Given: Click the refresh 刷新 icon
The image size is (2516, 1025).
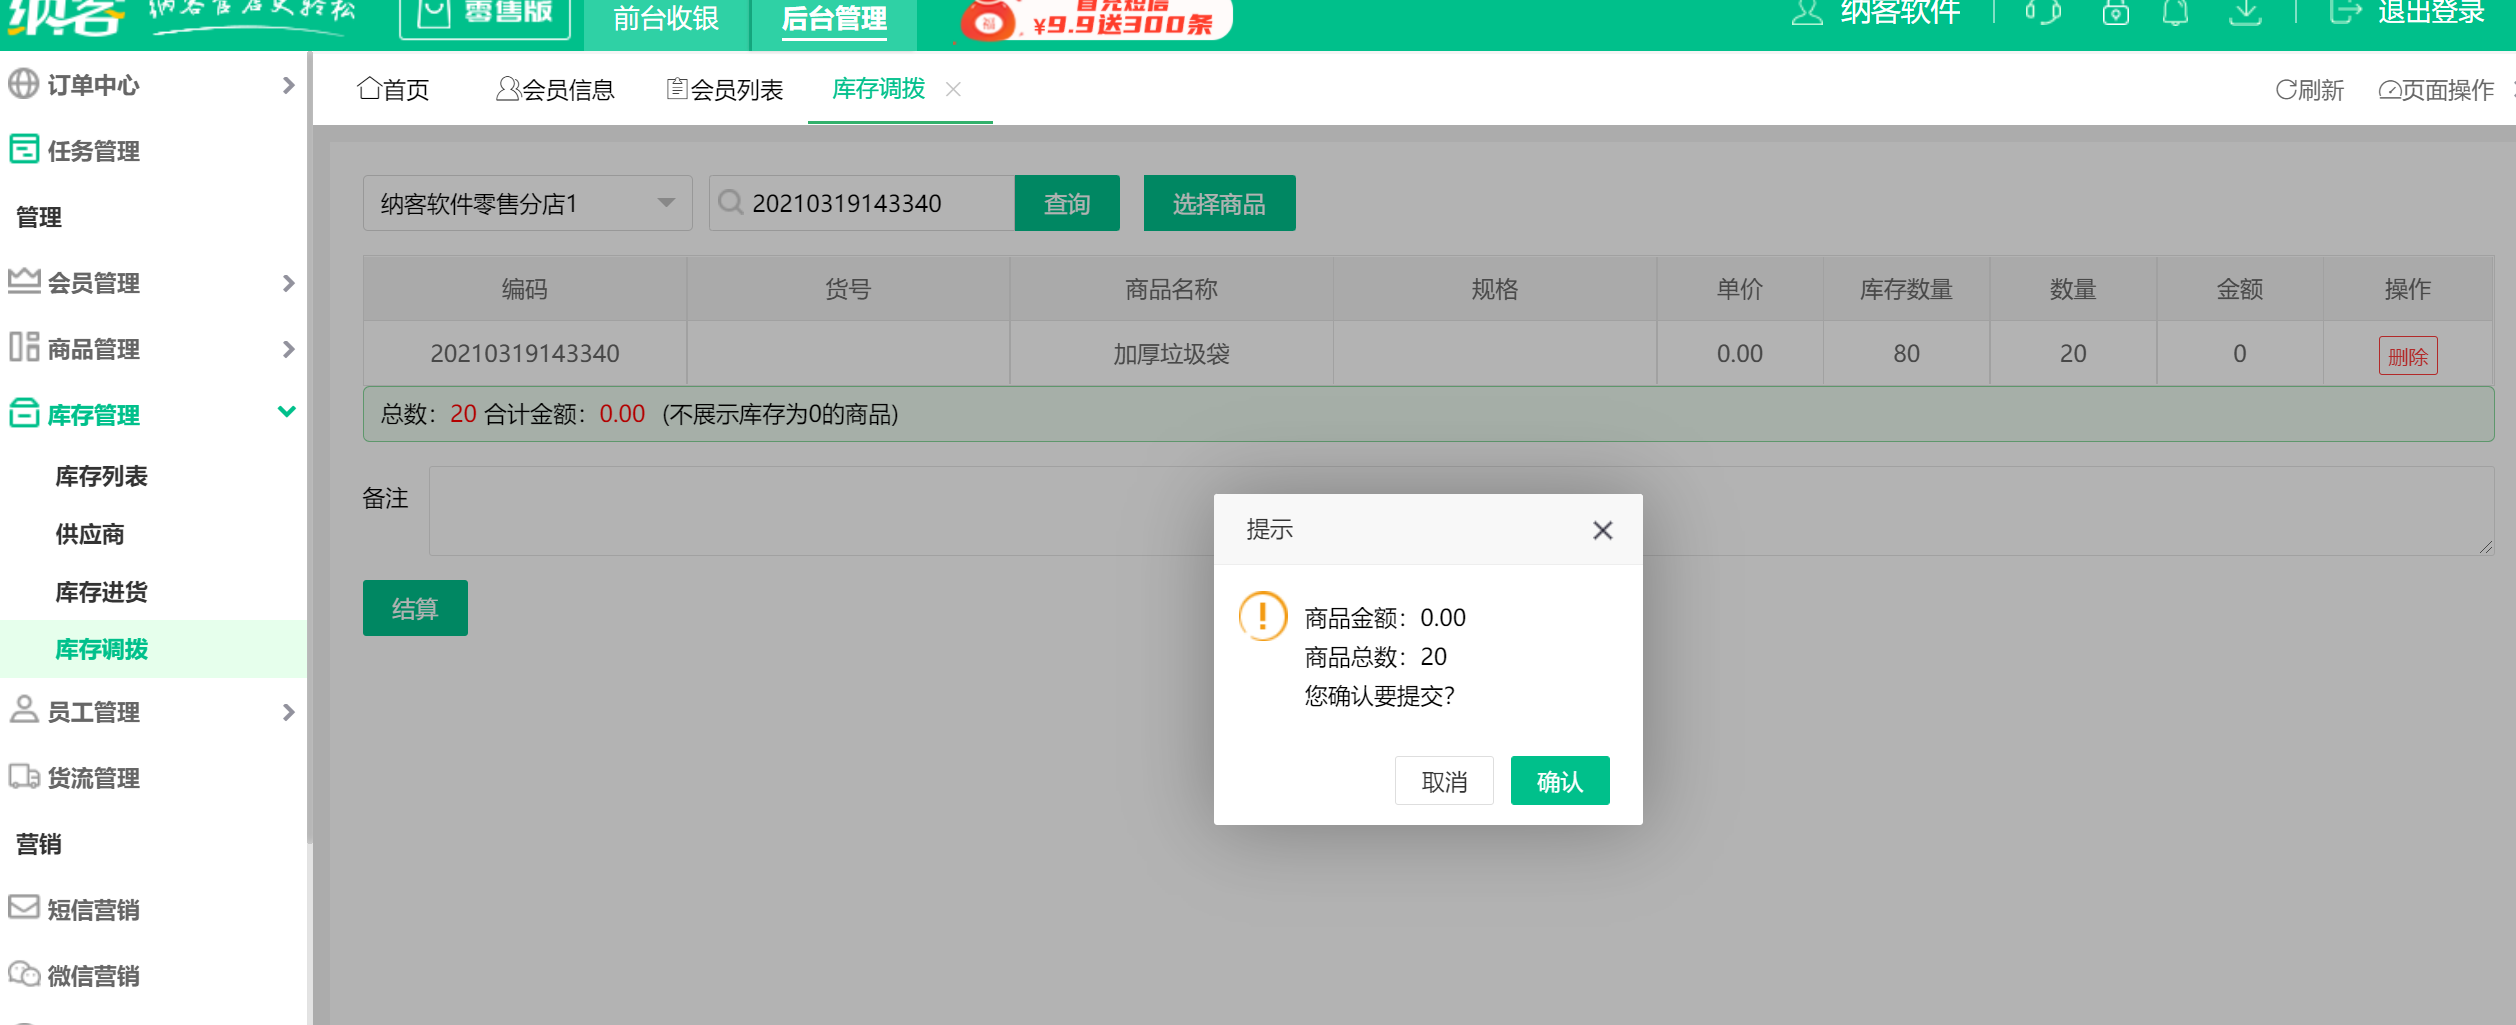Looking at the screenshot, I should (2289, 90).
